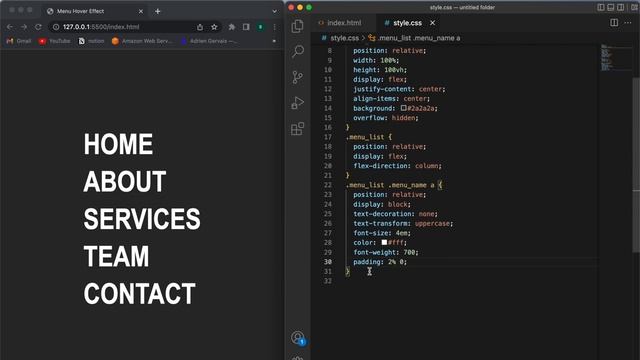Click the ABOUT menu link
640x360 pixels.
125,182
